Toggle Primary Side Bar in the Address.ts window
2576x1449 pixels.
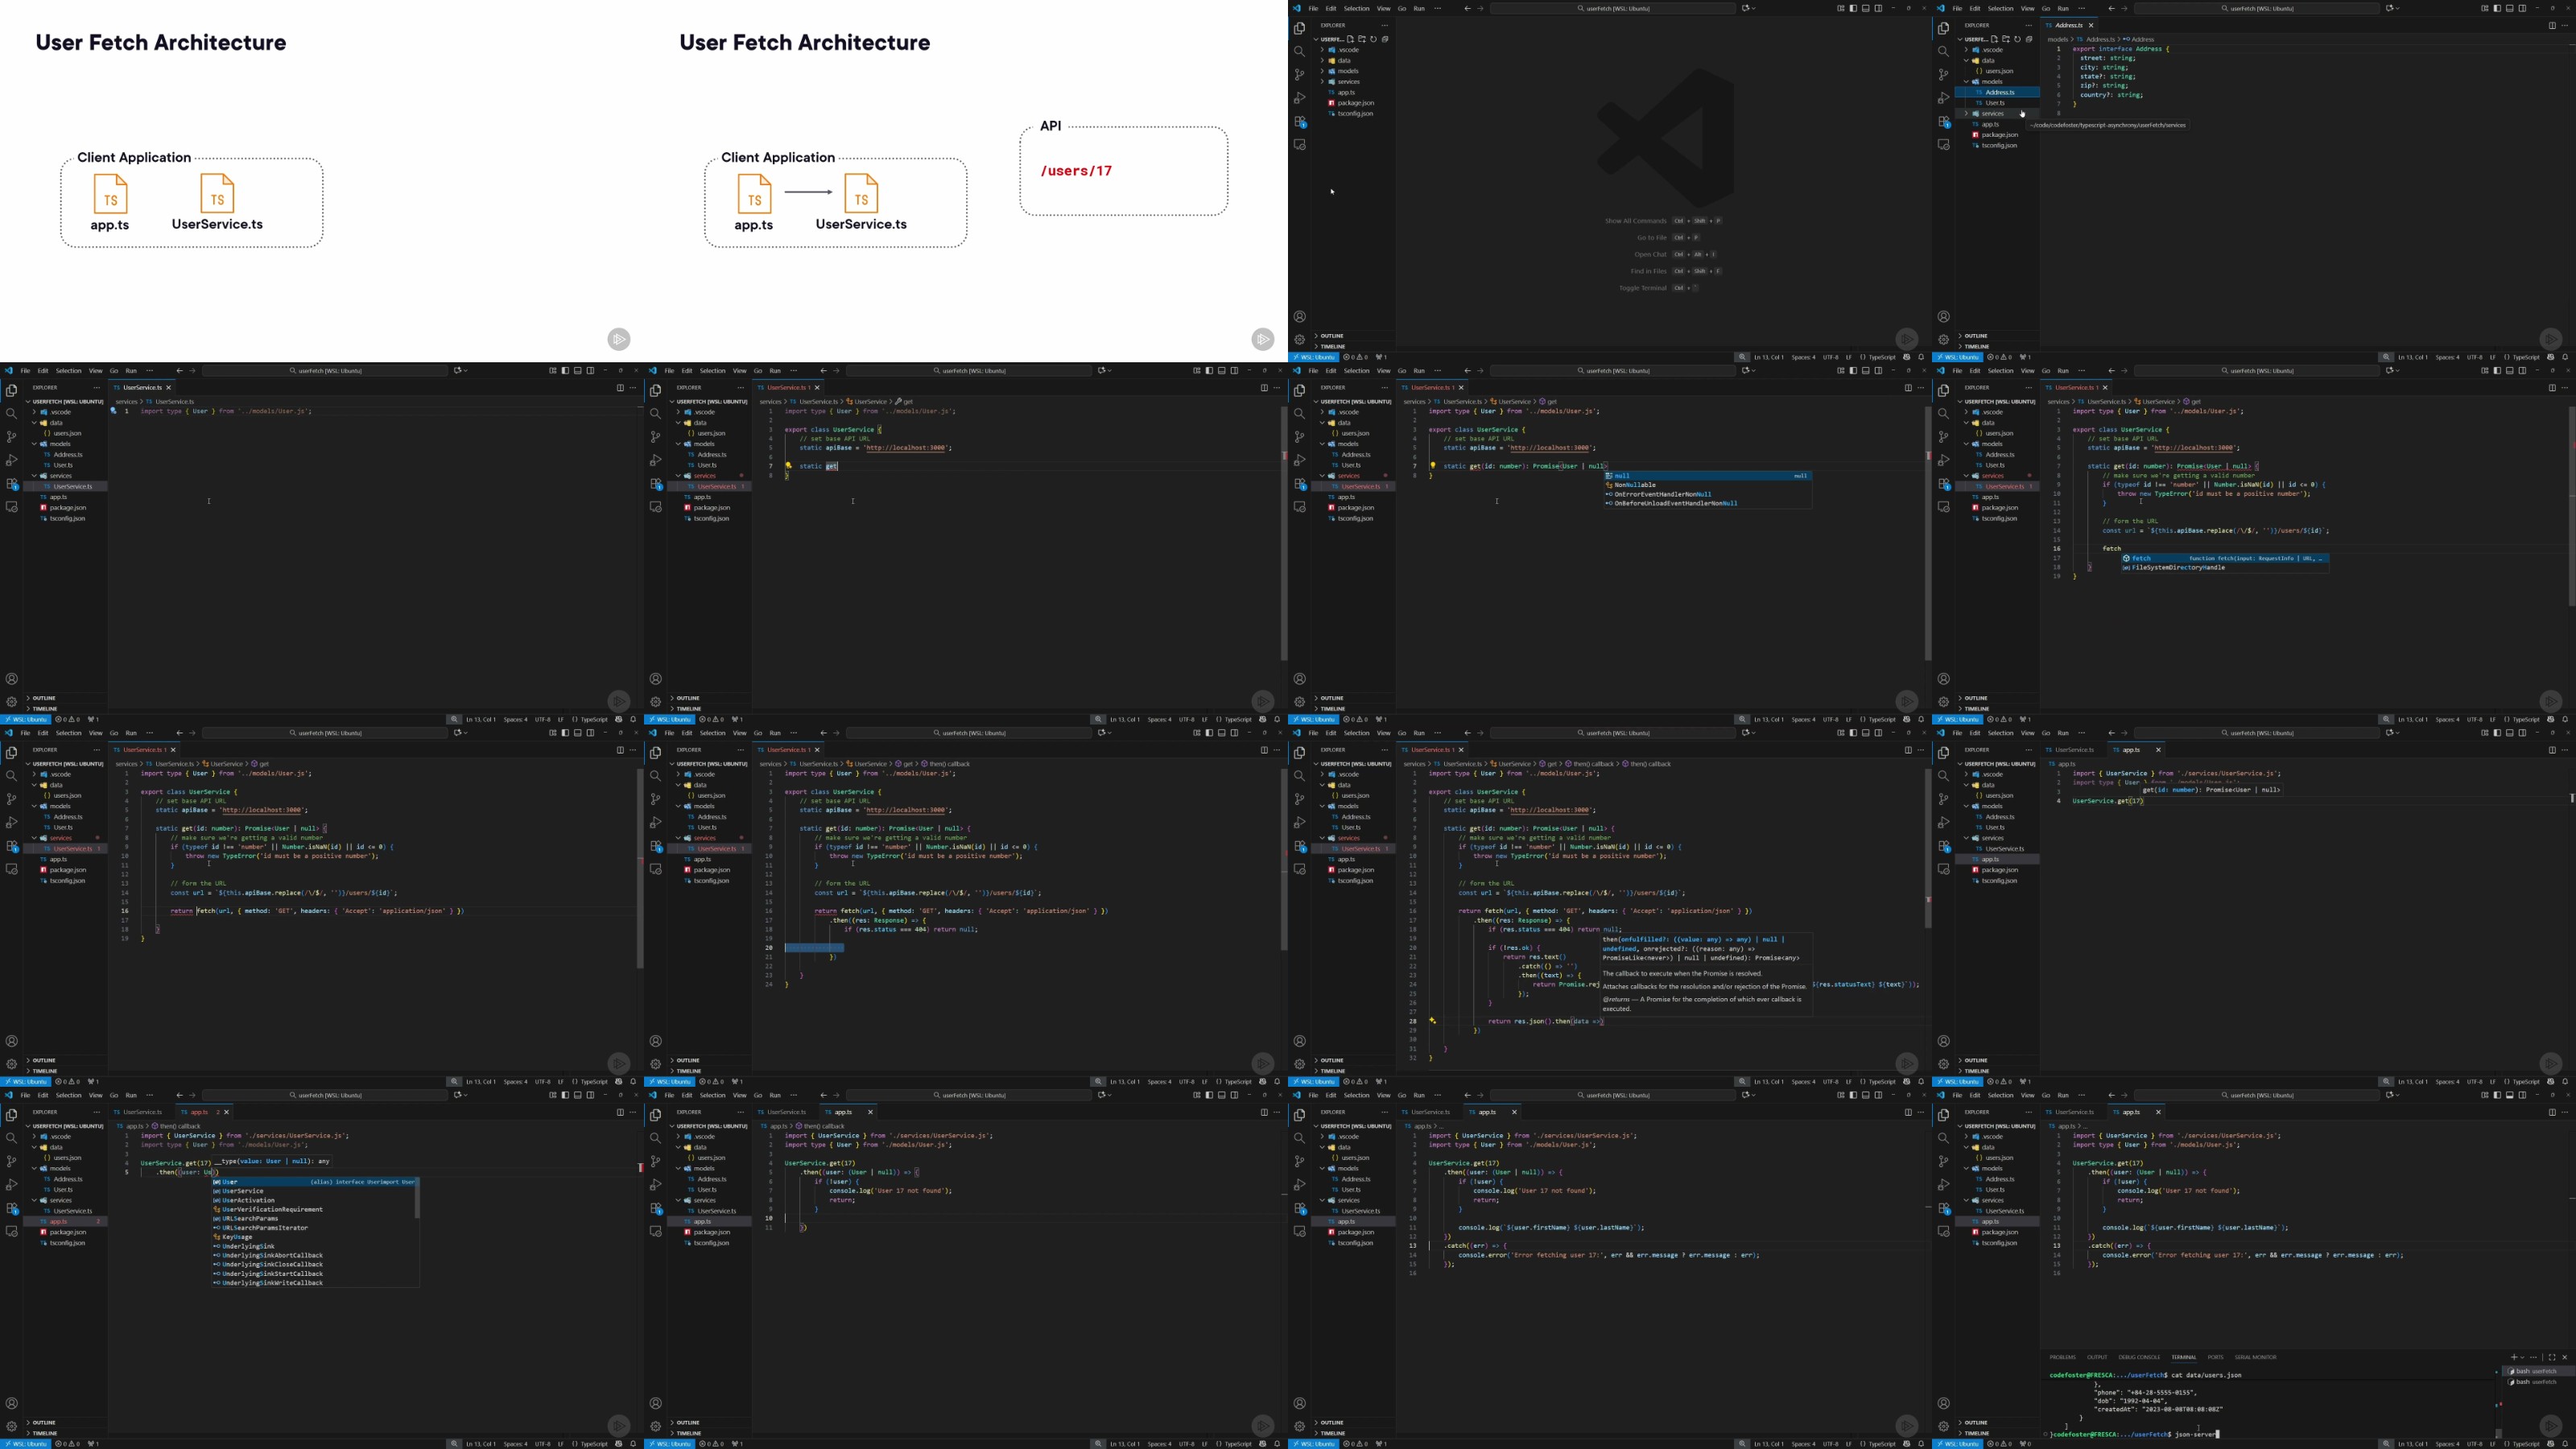point(2497,8)
